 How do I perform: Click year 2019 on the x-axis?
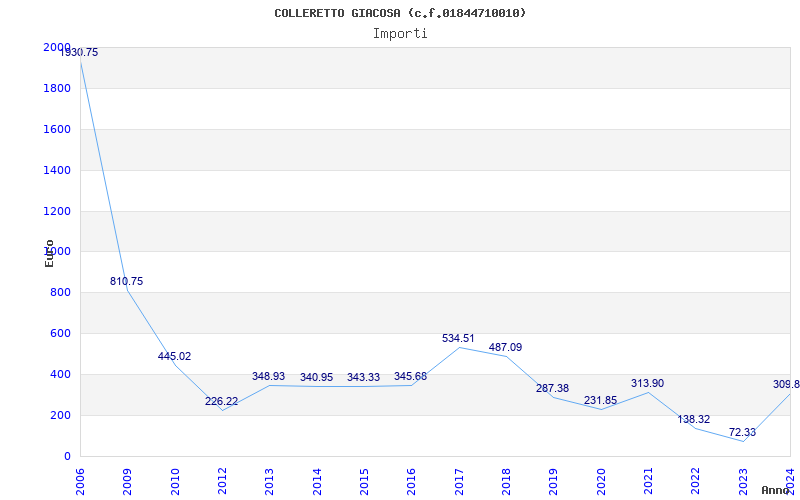(554, 481)
